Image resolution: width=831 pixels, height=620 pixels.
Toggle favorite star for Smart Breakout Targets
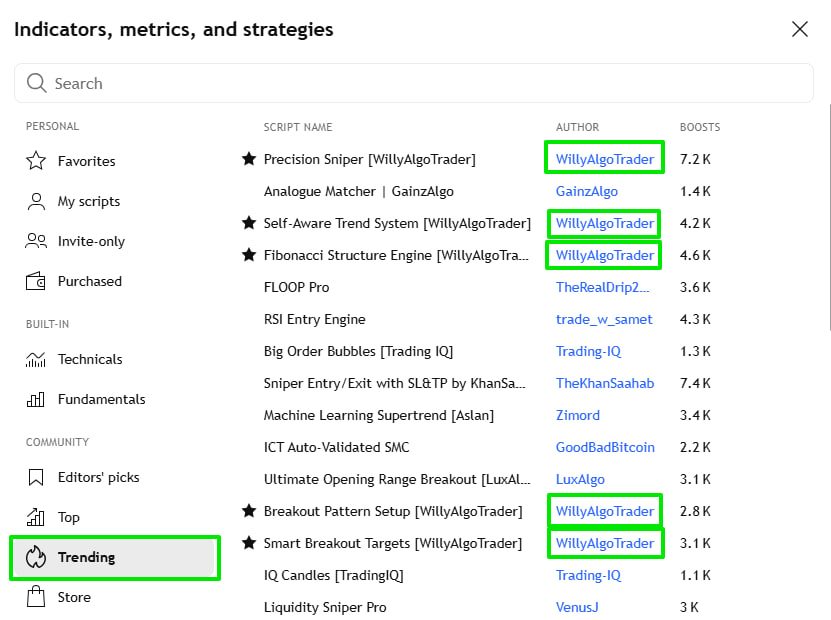click(249, 543)
